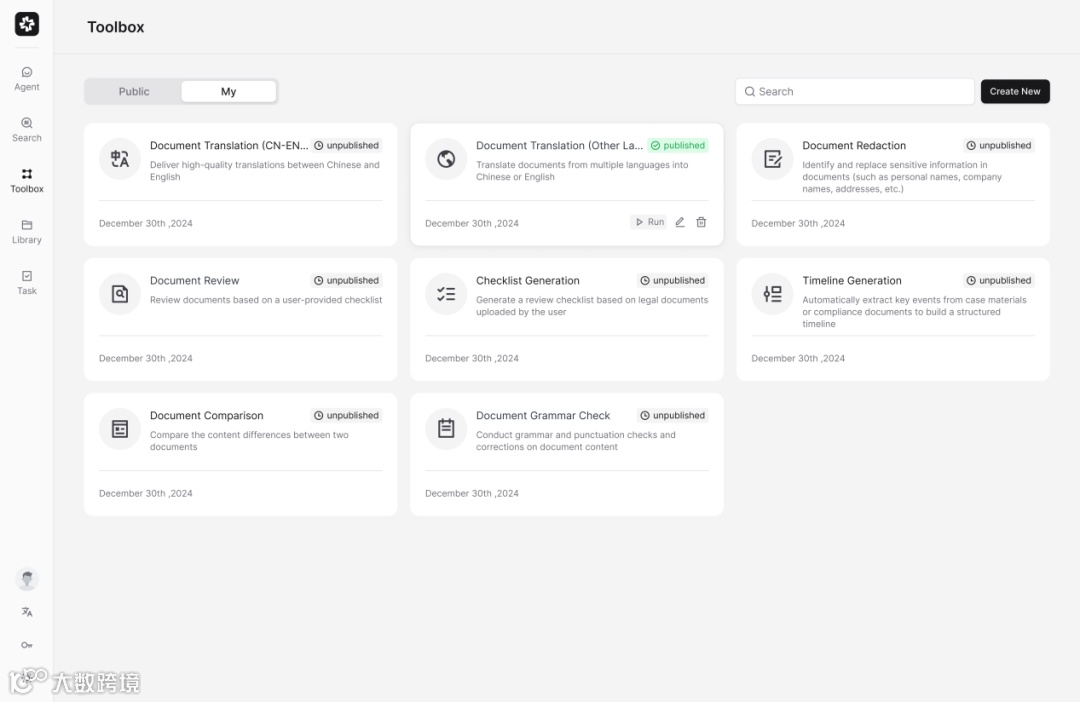Open the Document Grammar Check title

pos(543,415)
